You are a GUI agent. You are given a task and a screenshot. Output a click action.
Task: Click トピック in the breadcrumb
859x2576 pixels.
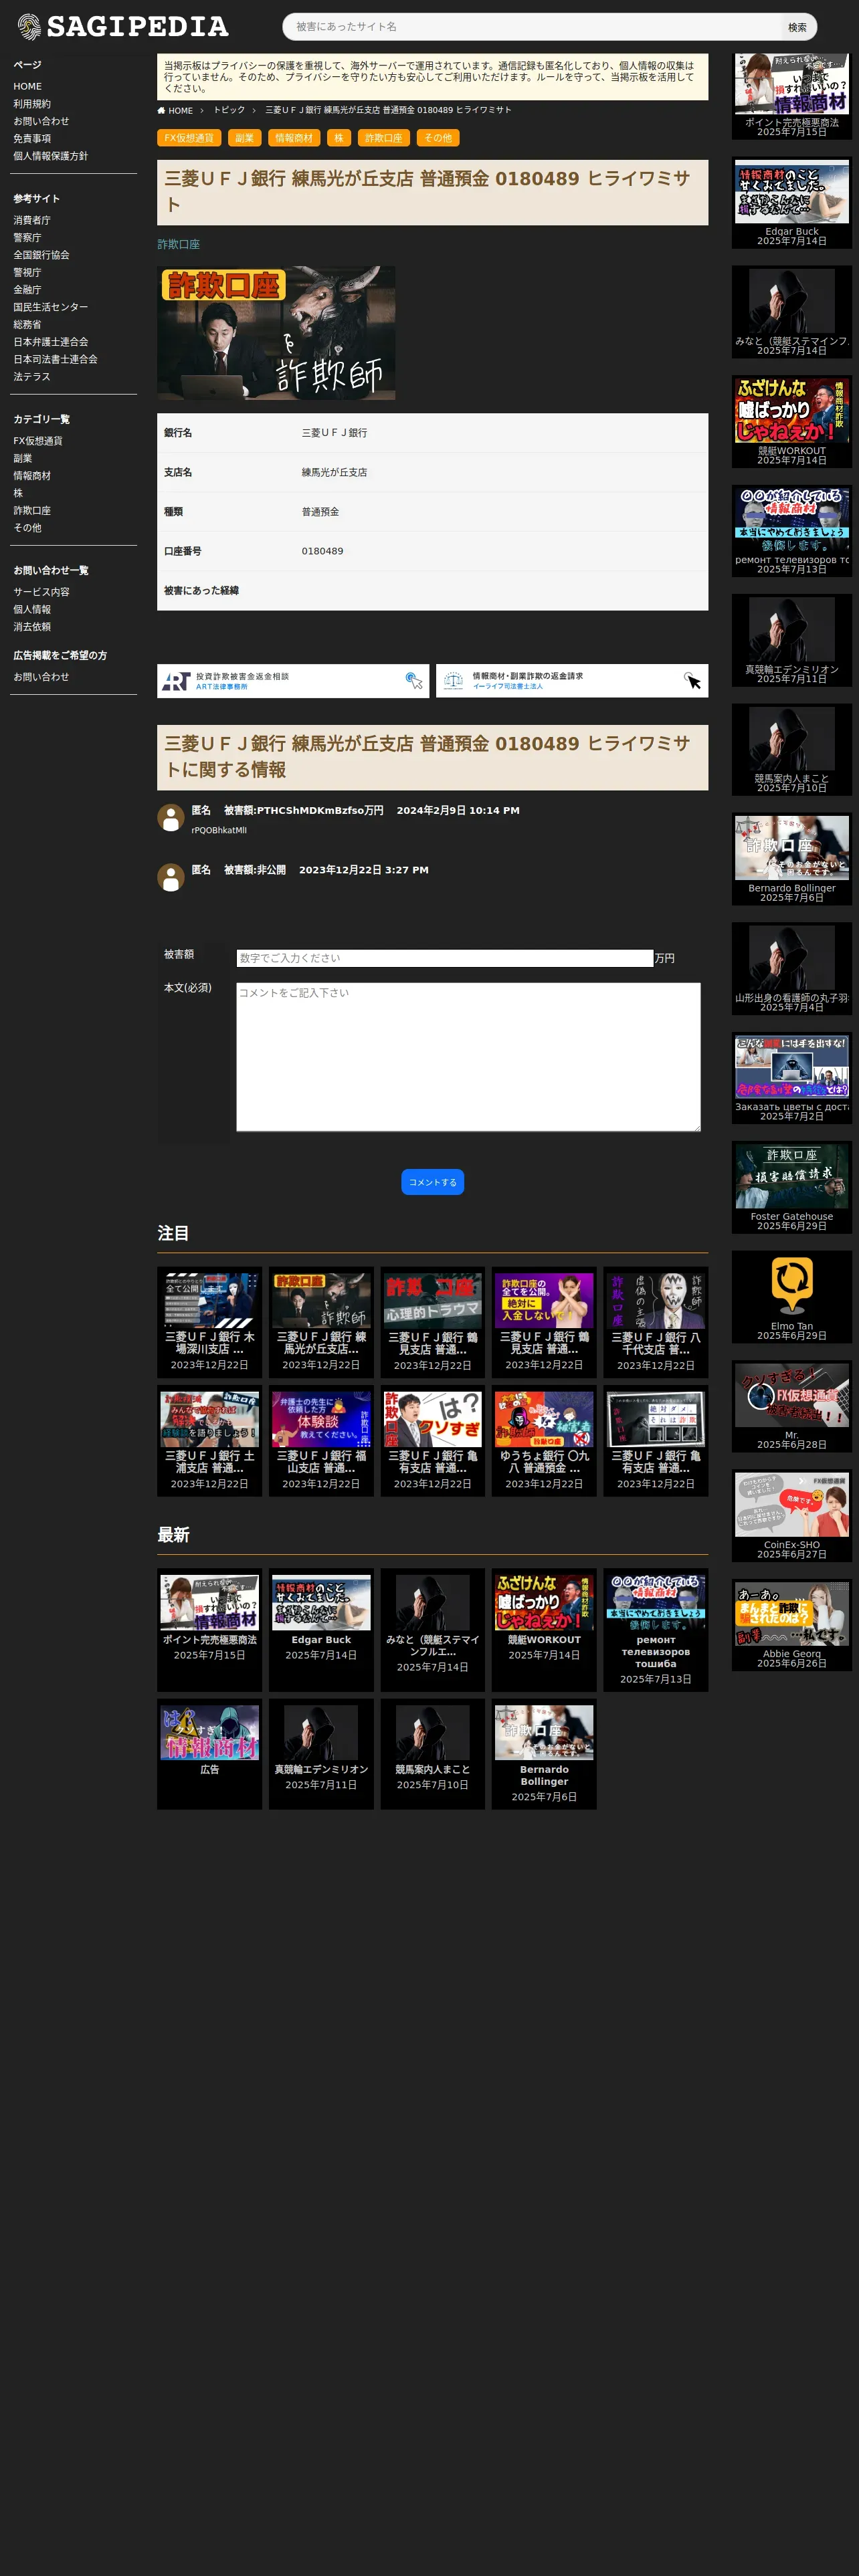(x=229, y=110)
